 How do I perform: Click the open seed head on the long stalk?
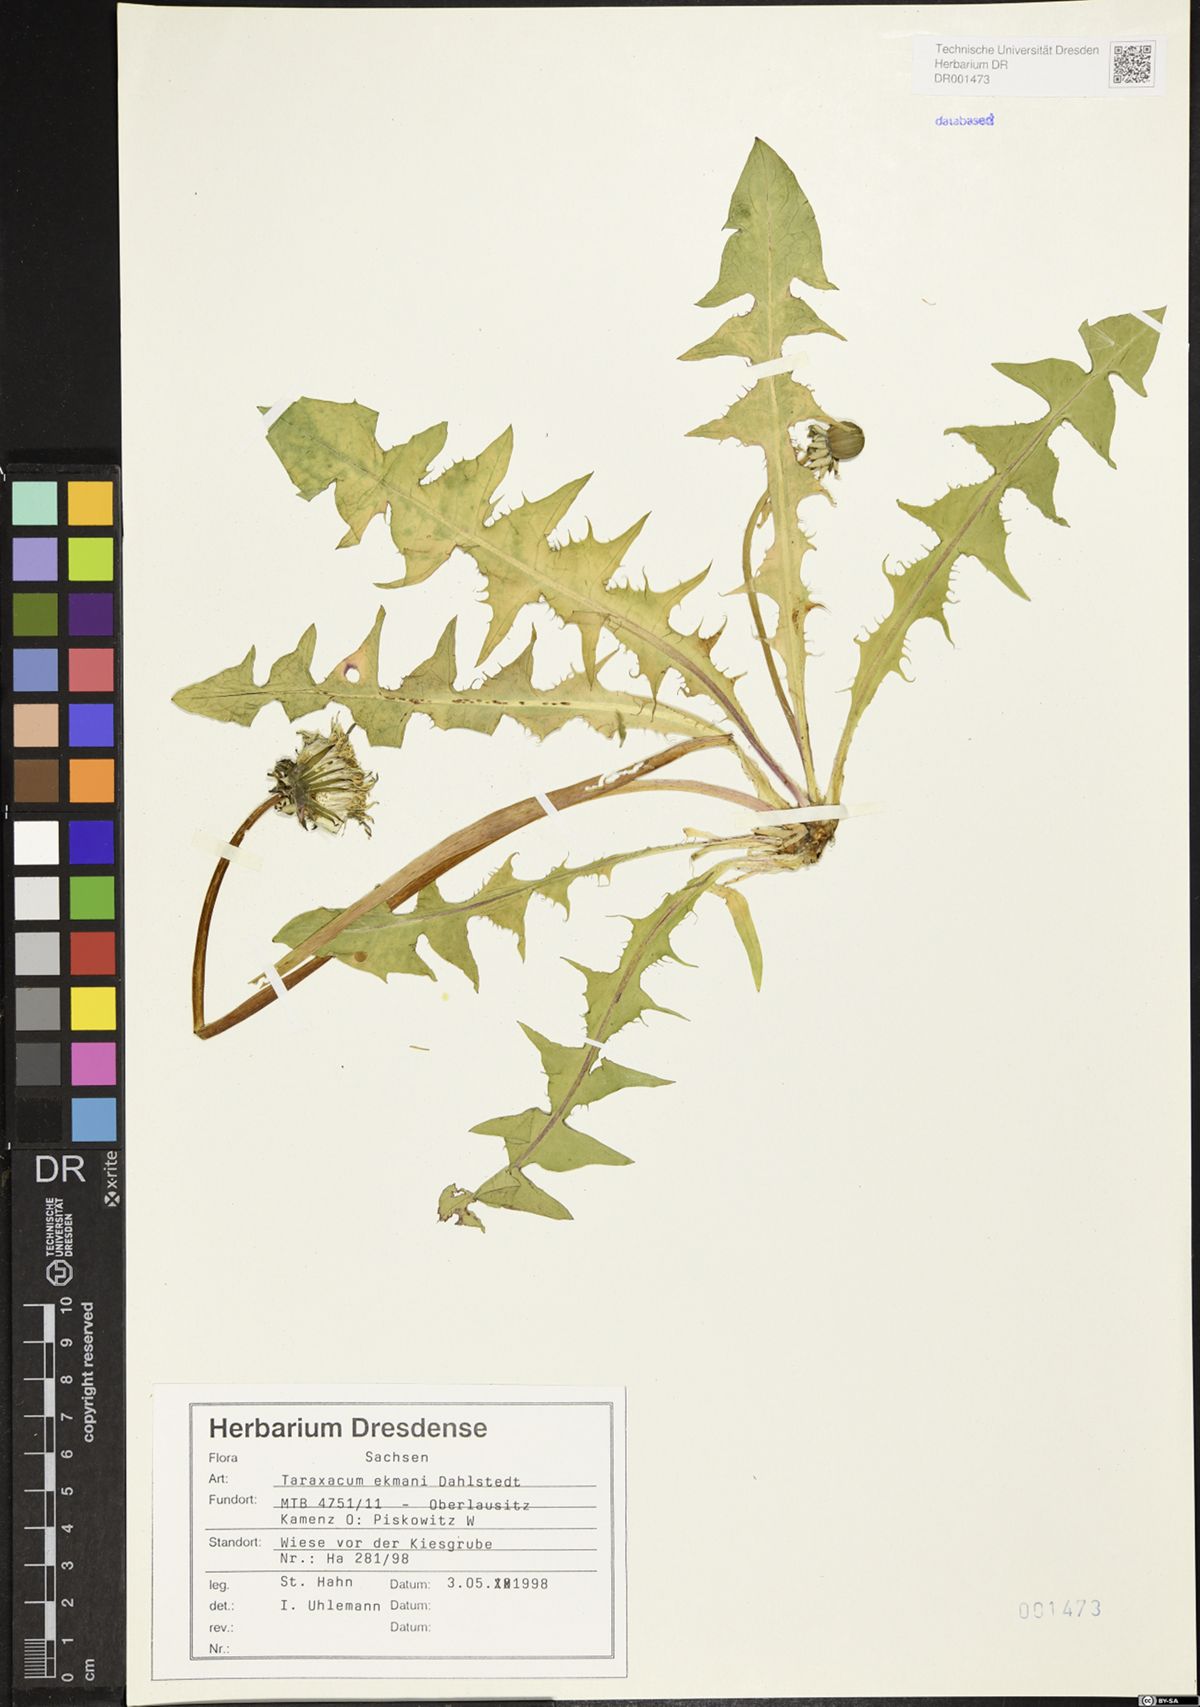tap(322, 780)
